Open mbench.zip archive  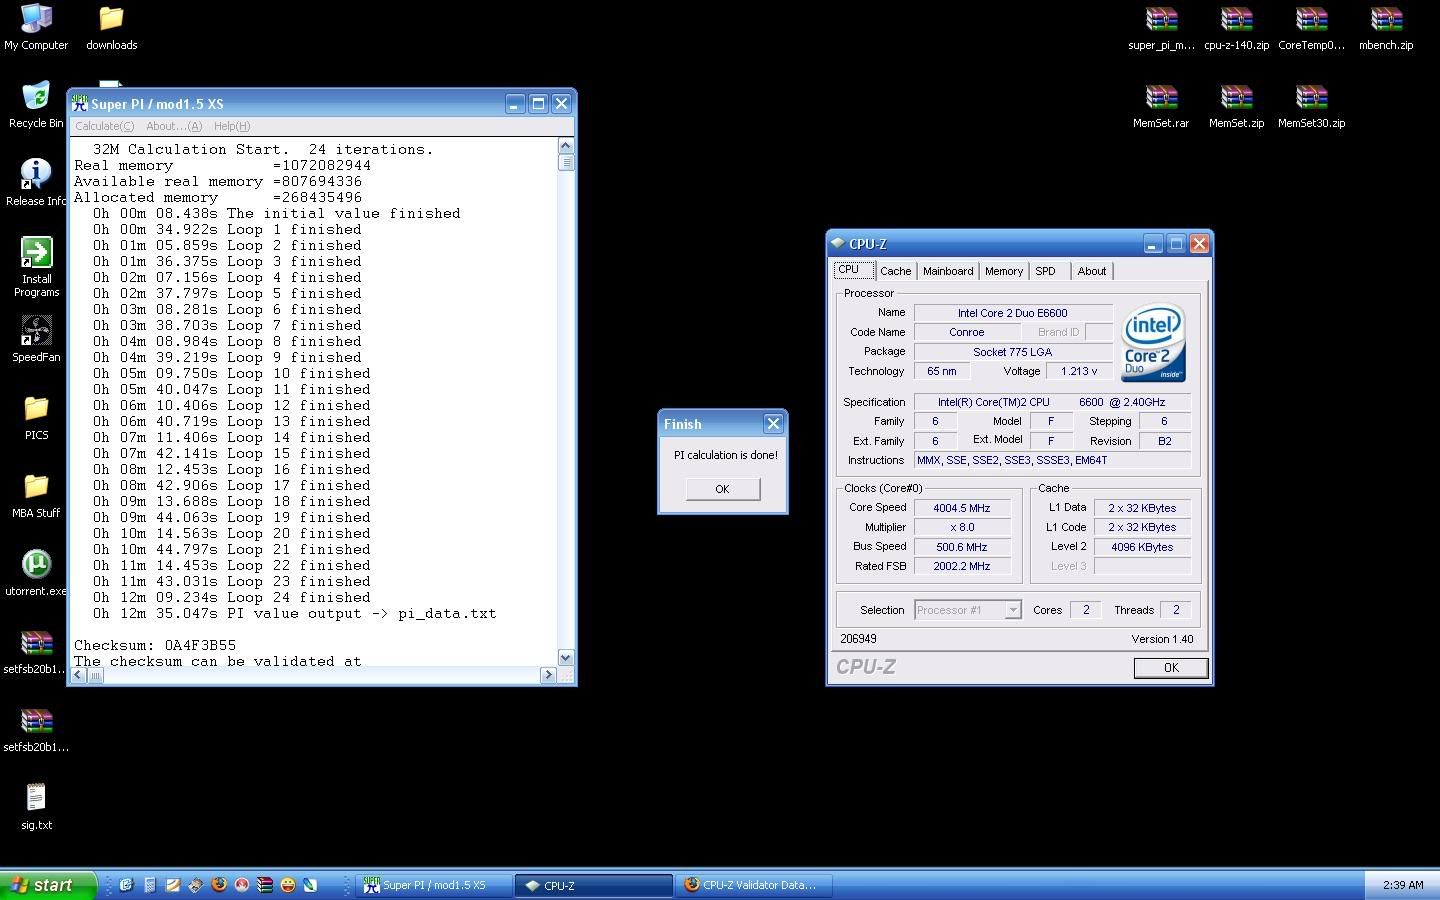[1386, 28]
